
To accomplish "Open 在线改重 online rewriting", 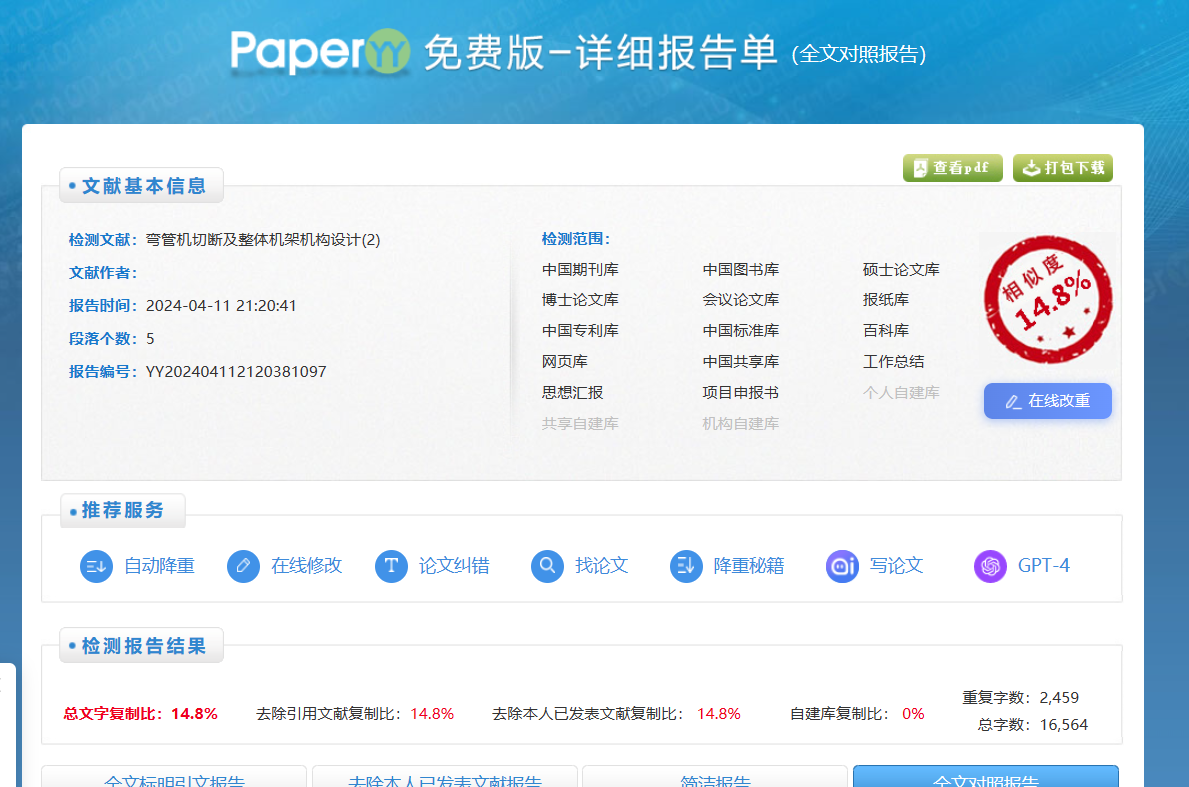I will pos(1047,400).
